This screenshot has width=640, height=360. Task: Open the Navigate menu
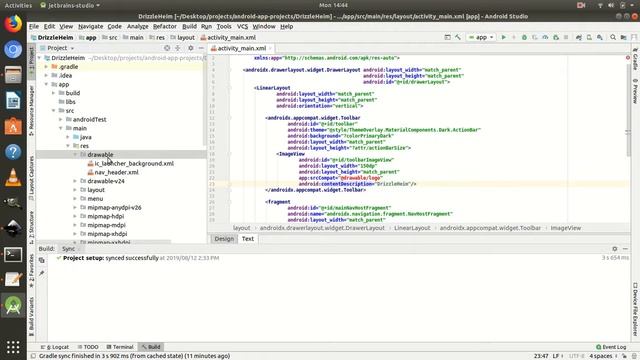91,27
